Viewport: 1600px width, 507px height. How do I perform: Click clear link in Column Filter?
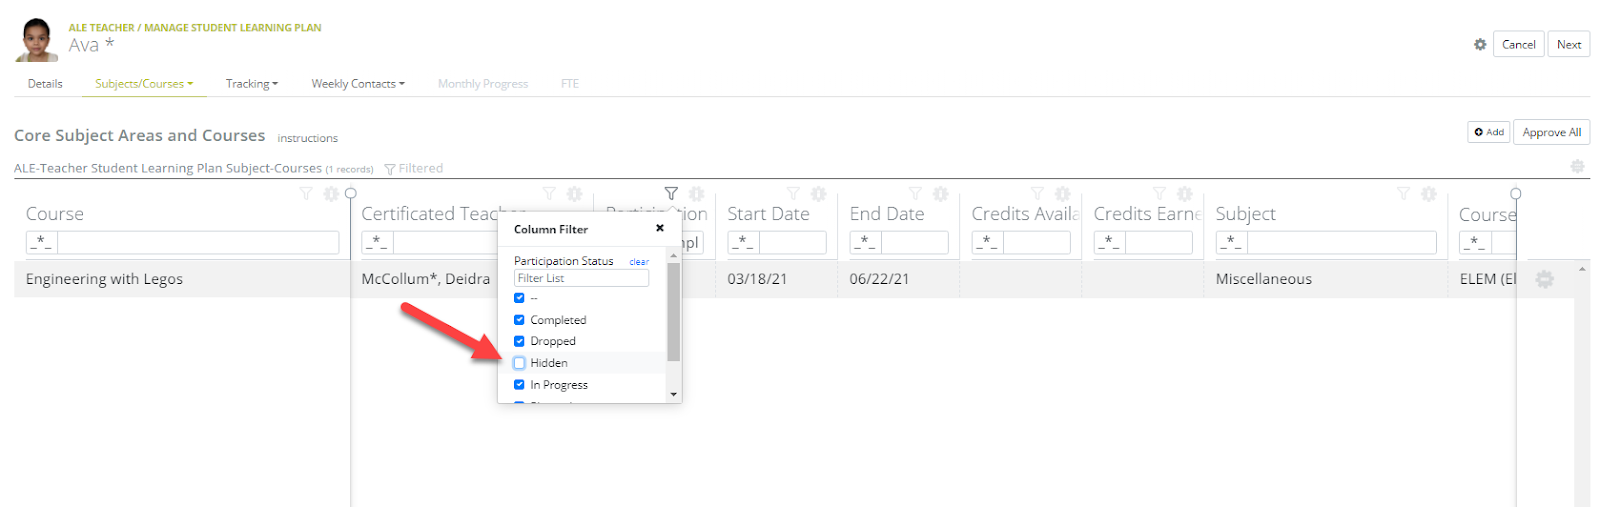pyautogui.click(x=639, y=262)
